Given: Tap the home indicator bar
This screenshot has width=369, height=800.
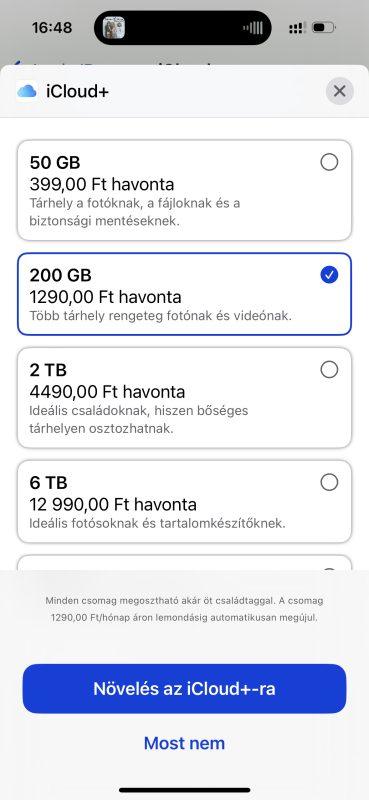Looking at the screenshot, I should pos(184,790).
